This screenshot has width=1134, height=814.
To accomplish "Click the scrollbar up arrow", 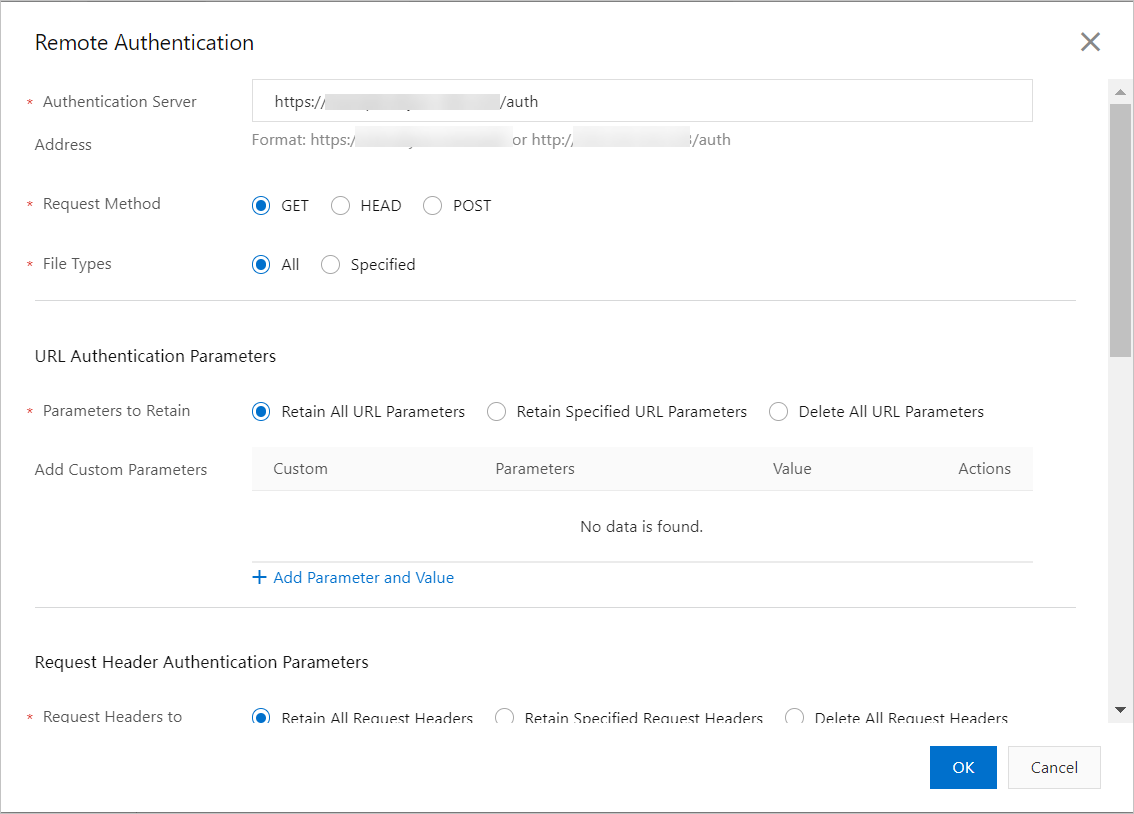I will click(1120, 92).
